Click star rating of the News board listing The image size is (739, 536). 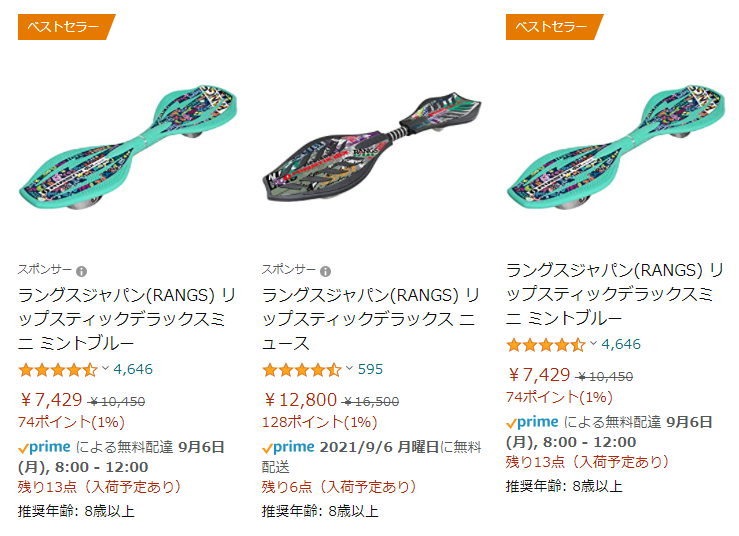coord(302,369)
